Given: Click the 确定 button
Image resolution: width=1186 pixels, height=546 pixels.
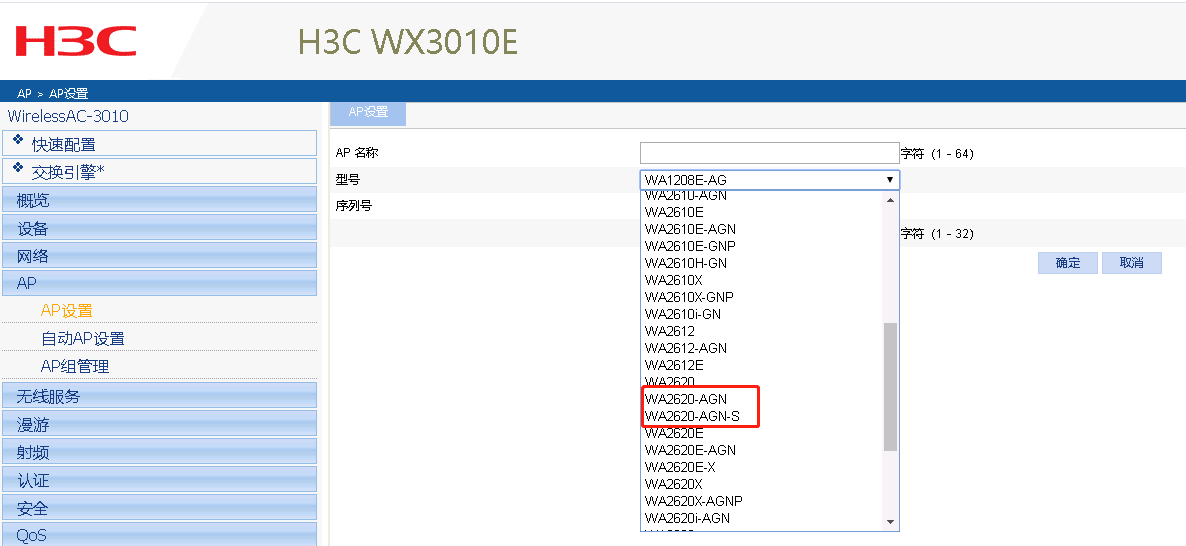Looking at the screenshot, I should click(x=1068, y=263).
